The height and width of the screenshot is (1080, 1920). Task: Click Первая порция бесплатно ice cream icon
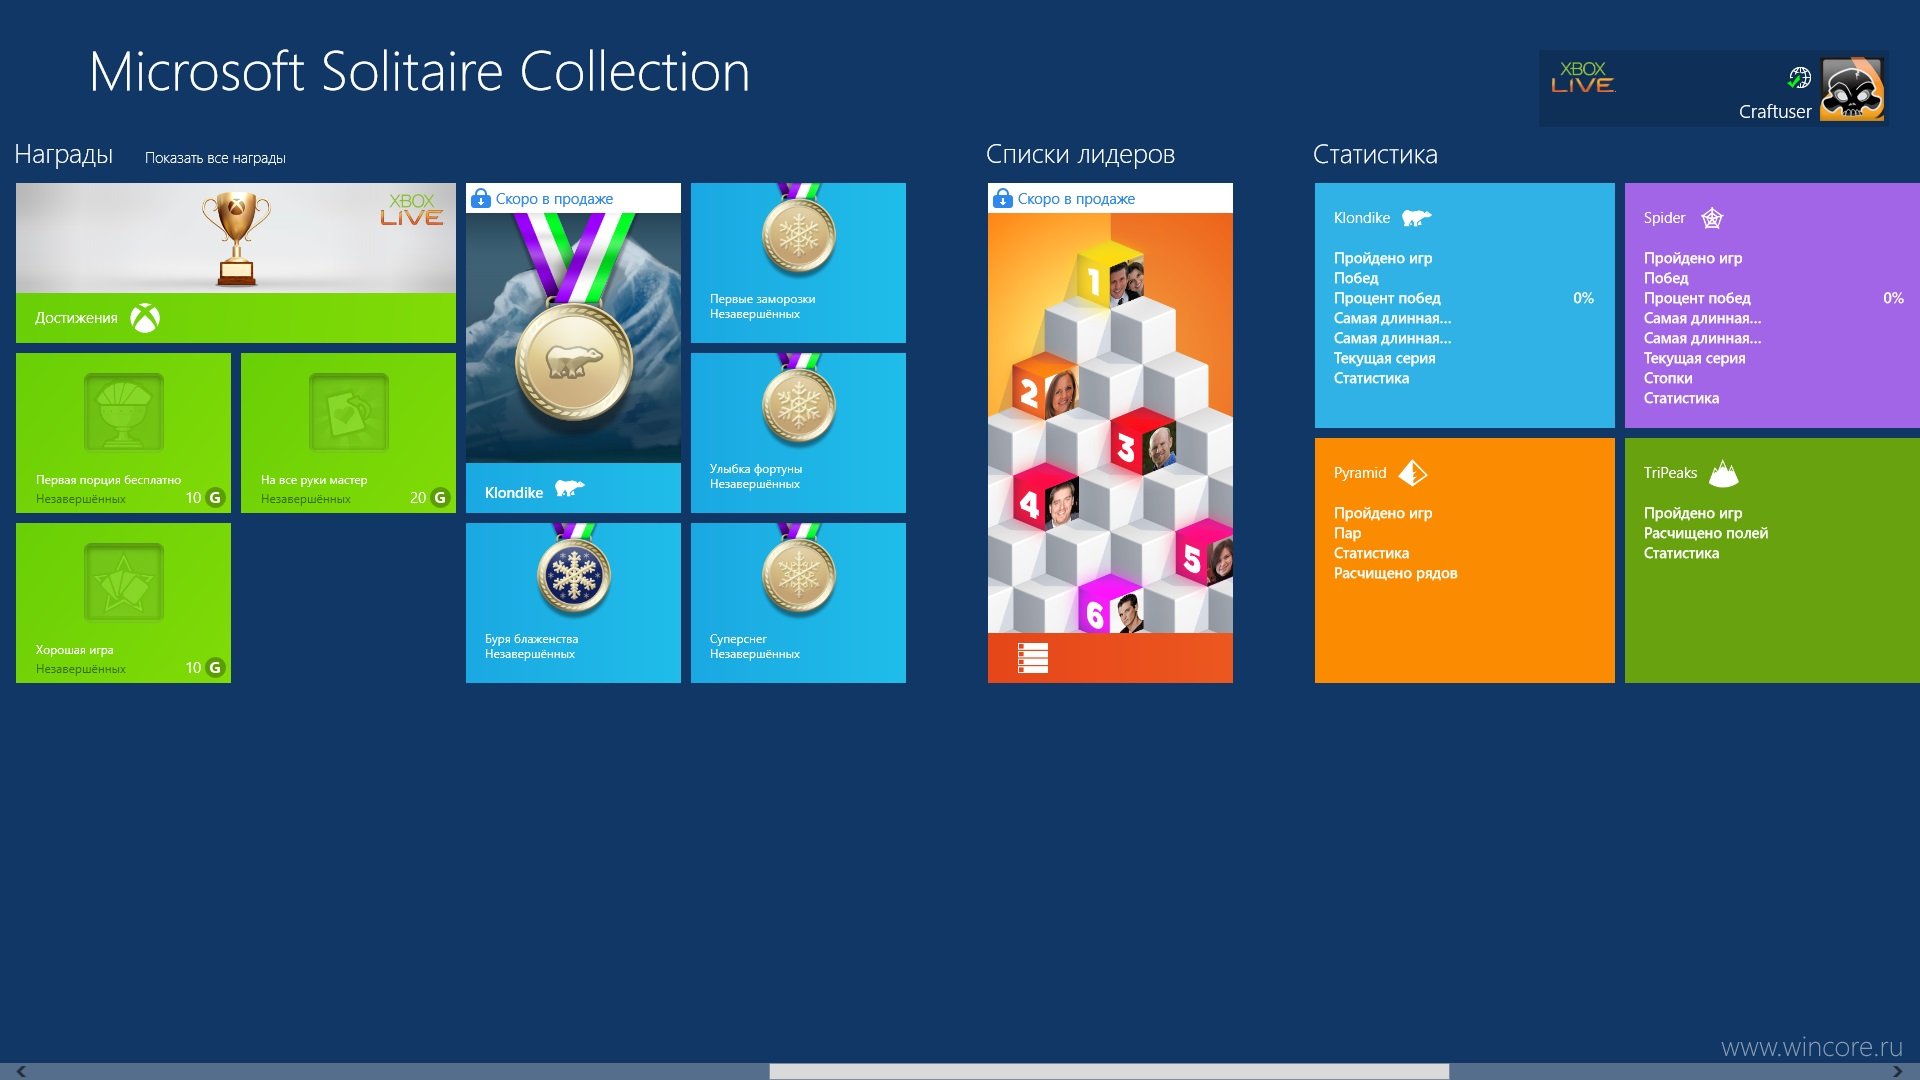123,412
